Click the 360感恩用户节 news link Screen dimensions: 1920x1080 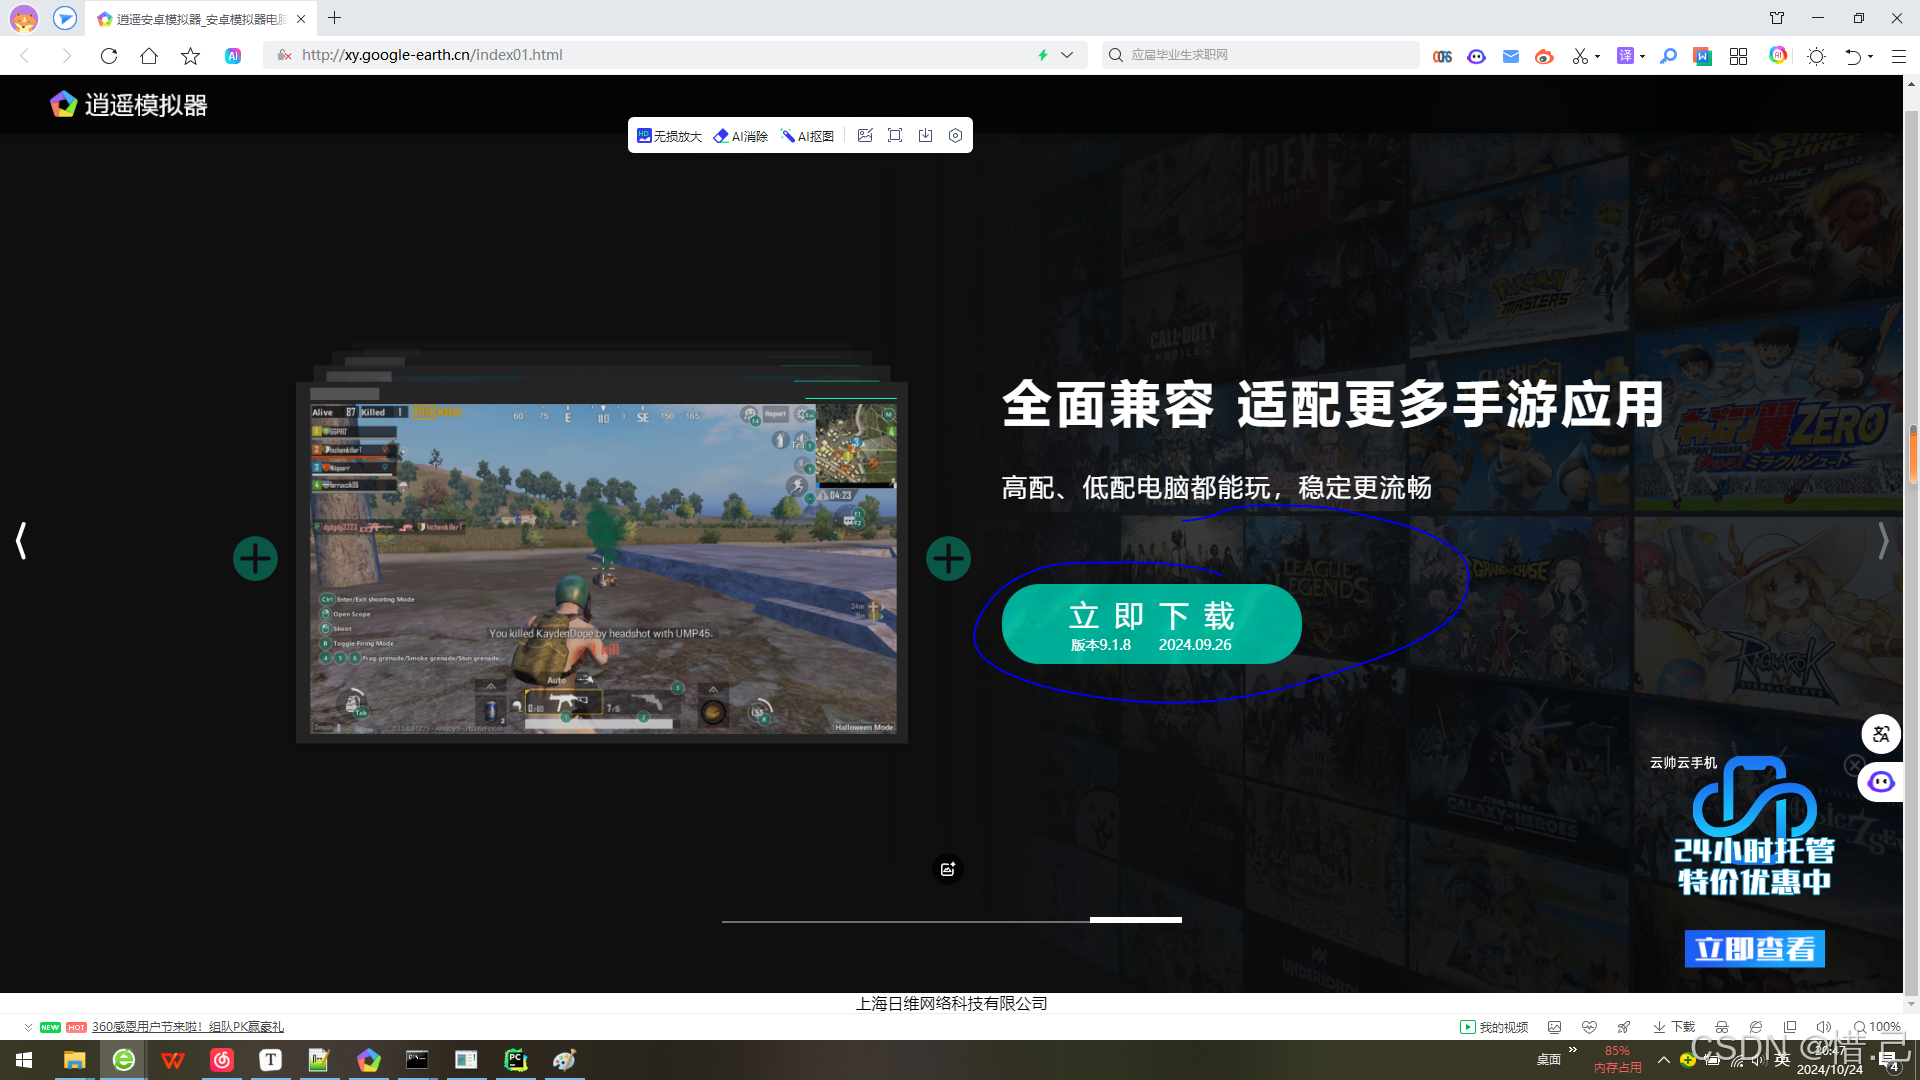click(188, 1027)
